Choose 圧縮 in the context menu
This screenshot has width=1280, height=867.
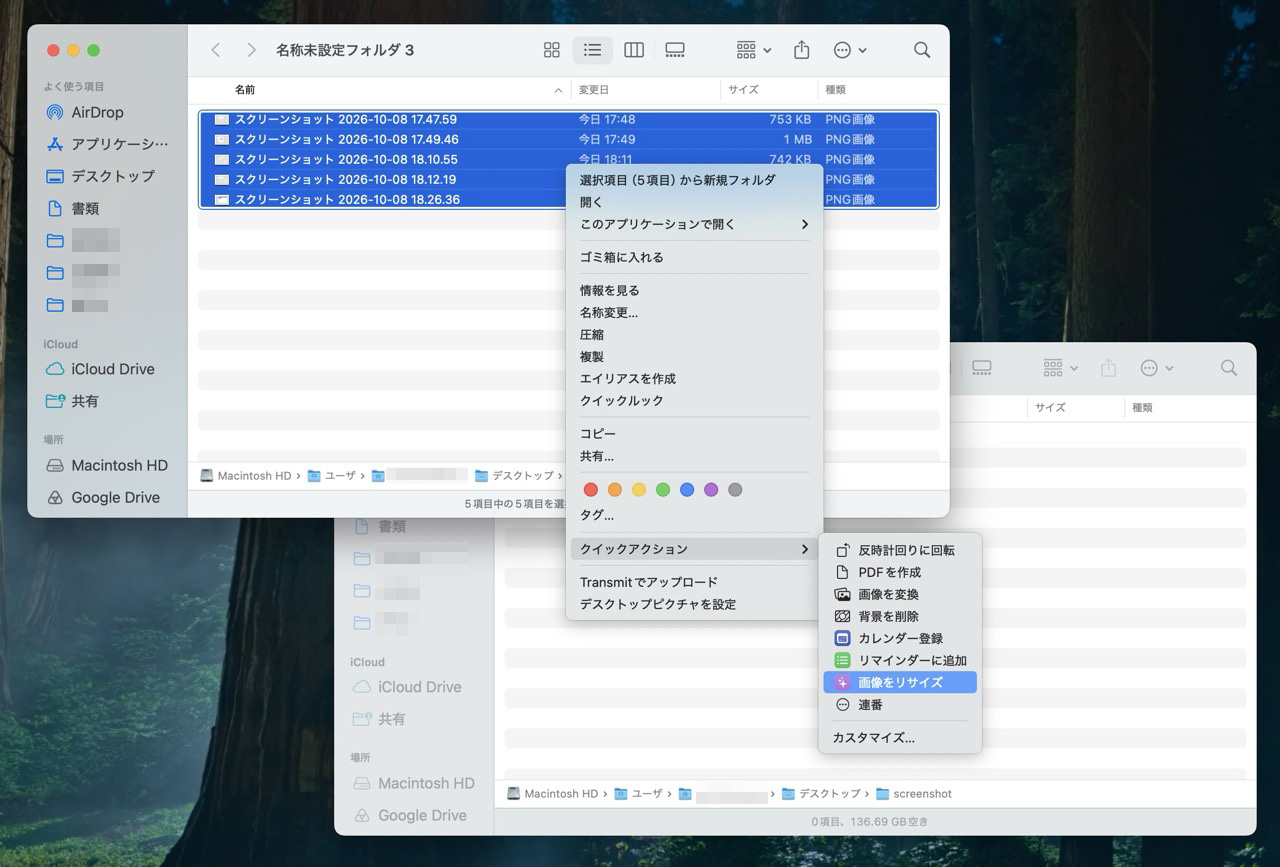pyautogui.click(x=694, y=334)
